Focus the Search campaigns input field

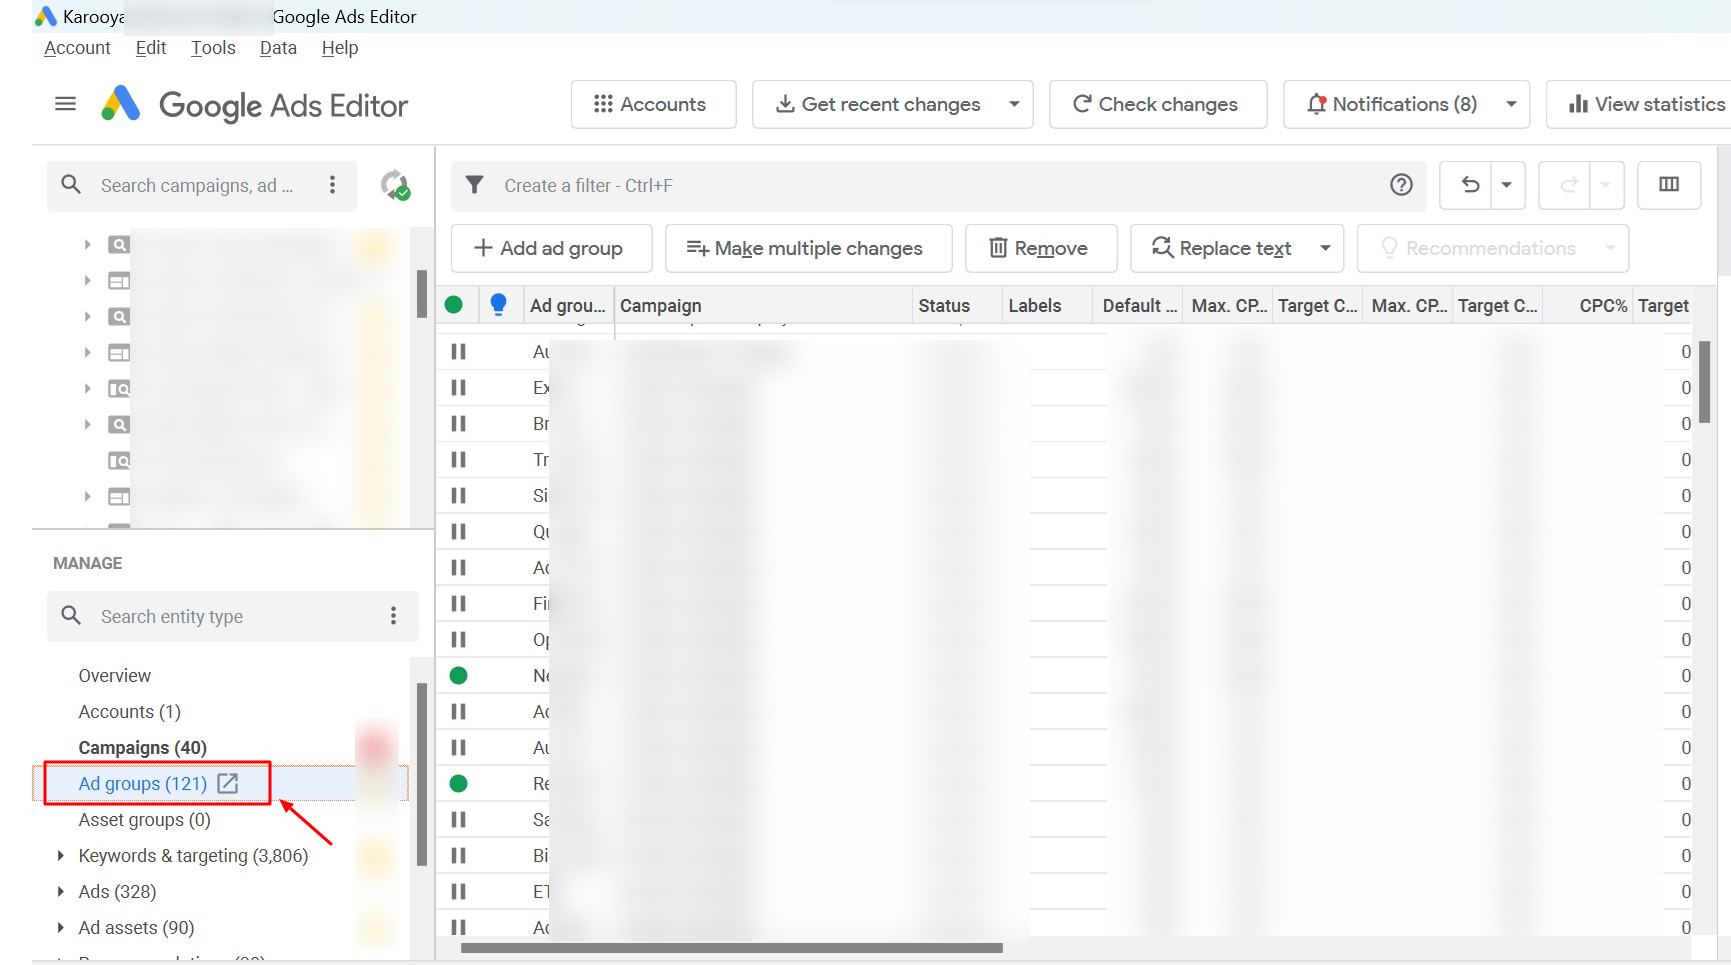pos(197,185)
